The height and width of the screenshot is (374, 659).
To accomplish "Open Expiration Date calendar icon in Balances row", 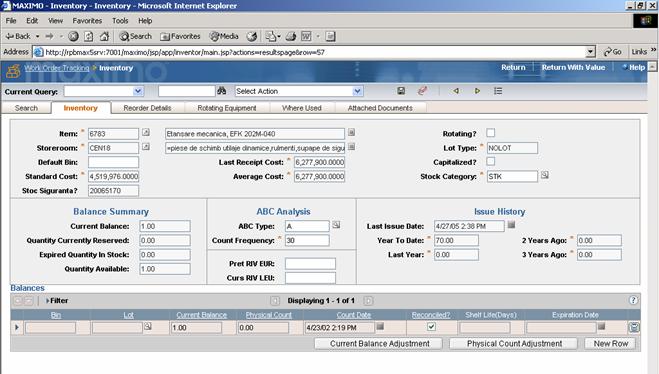I will (601, 326).
